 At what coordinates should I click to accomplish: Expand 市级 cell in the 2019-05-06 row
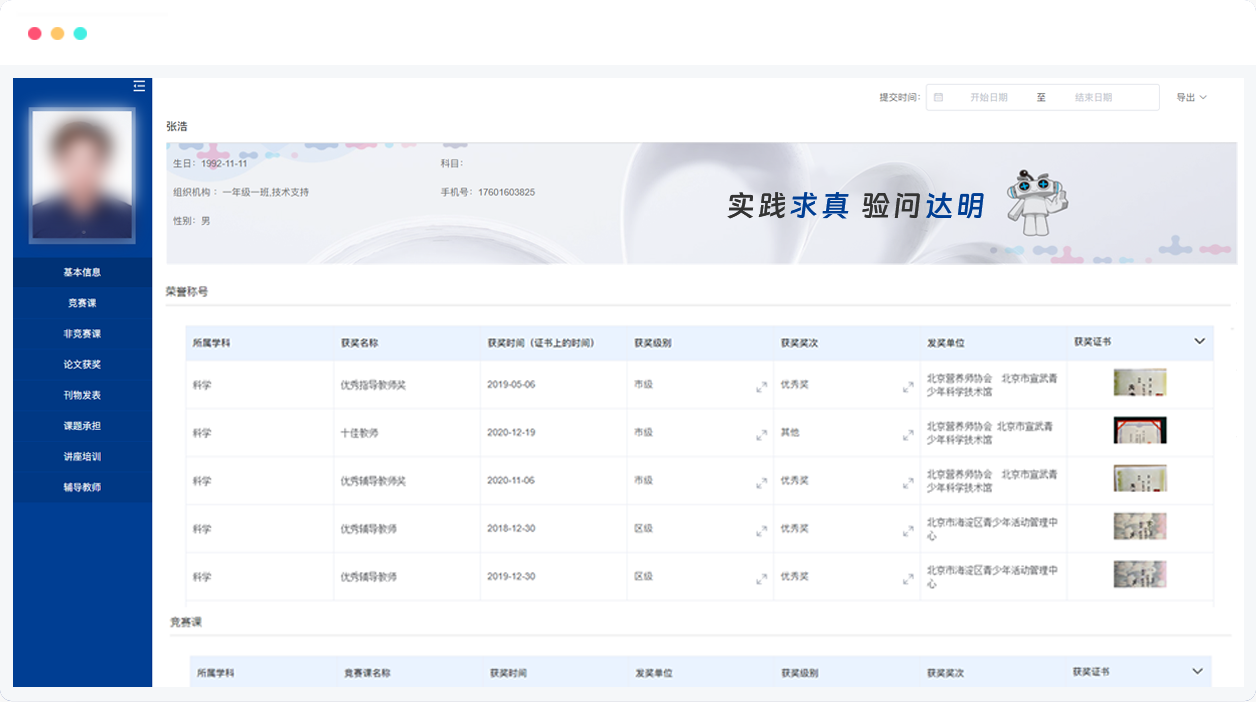[762, 387]
